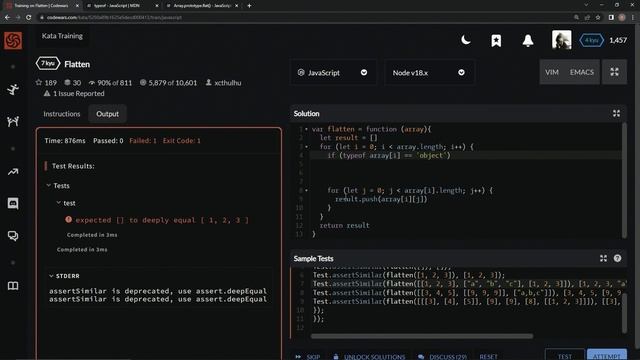
Task: Switch to the typeof JavaScript MDN browser tab
Action: (x=121, y=6)
